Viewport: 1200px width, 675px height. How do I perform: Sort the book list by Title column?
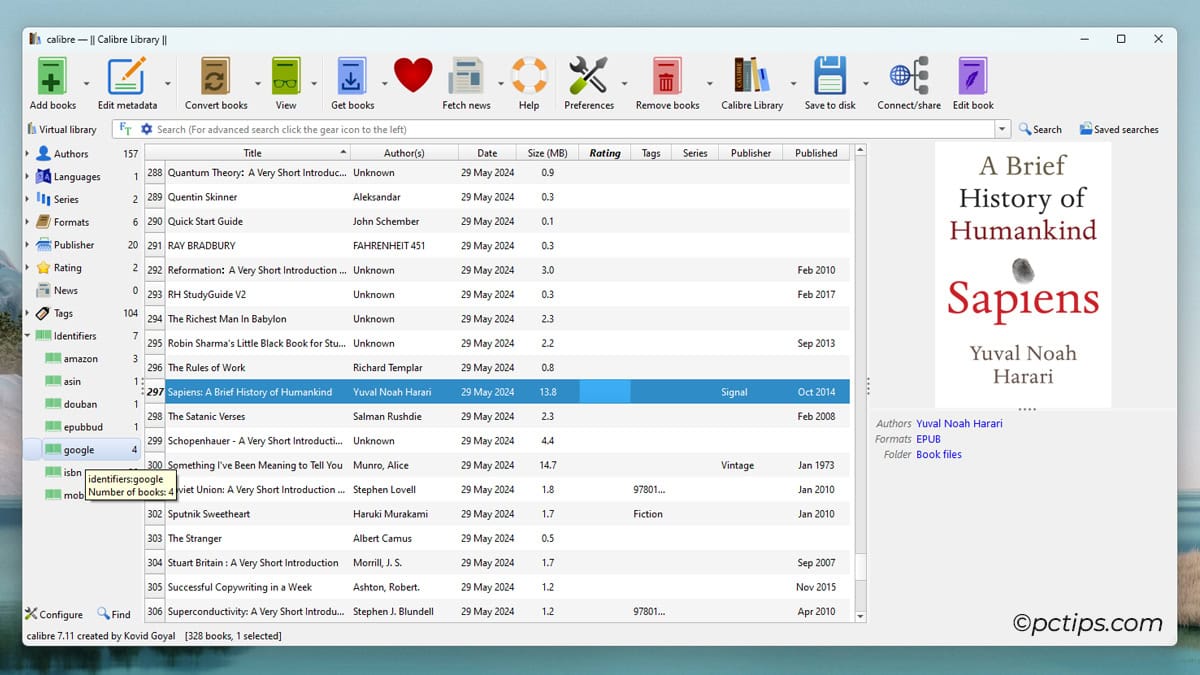[252, 153]
